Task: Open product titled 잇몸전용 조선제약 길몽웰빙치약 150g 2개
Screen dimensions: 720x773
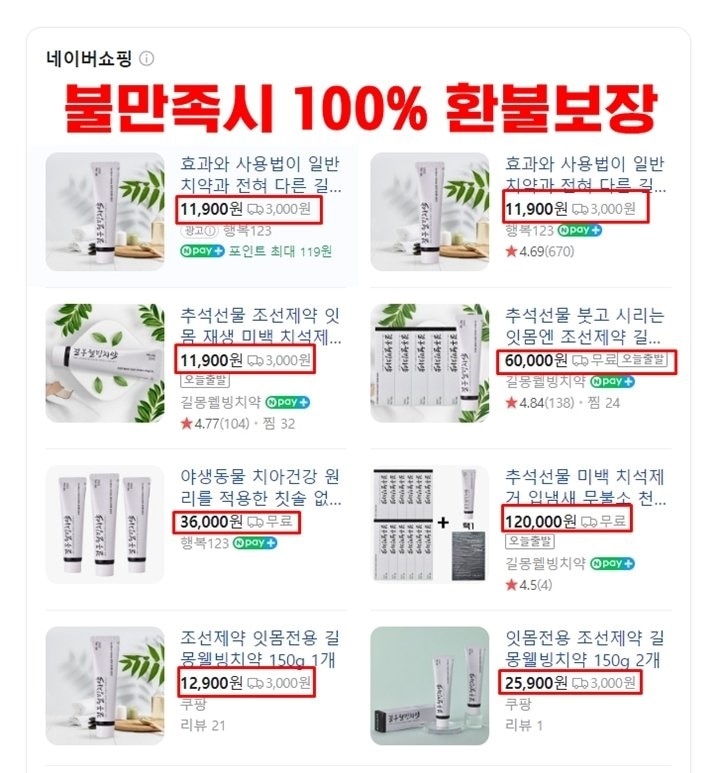Action: click(584, 648)
